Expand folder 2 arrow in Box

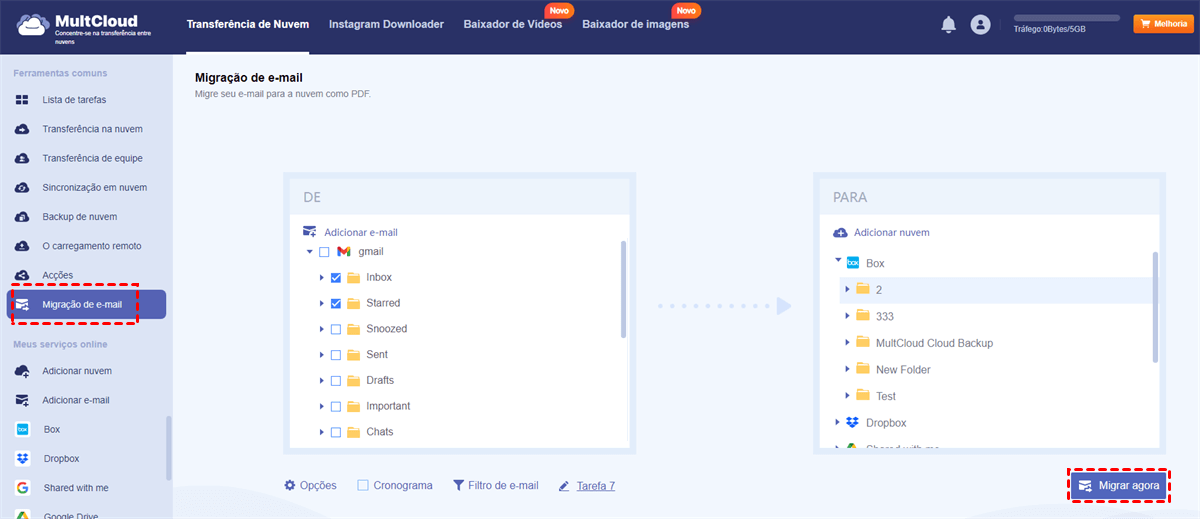[x=847, y=289]
